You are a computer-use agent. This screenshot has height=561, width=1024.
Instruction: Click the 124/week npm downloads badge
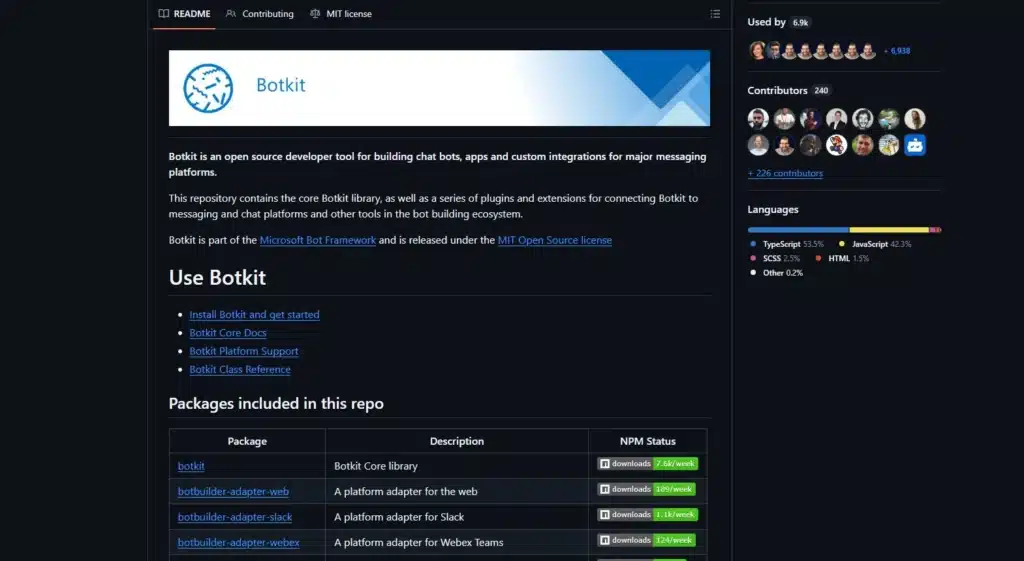pyautogui.click(x=646, y=540)
